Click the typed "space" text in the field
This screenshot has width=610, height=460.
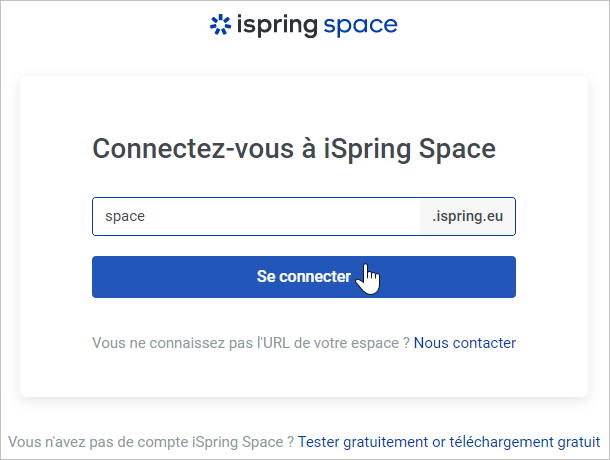[125, 215]
